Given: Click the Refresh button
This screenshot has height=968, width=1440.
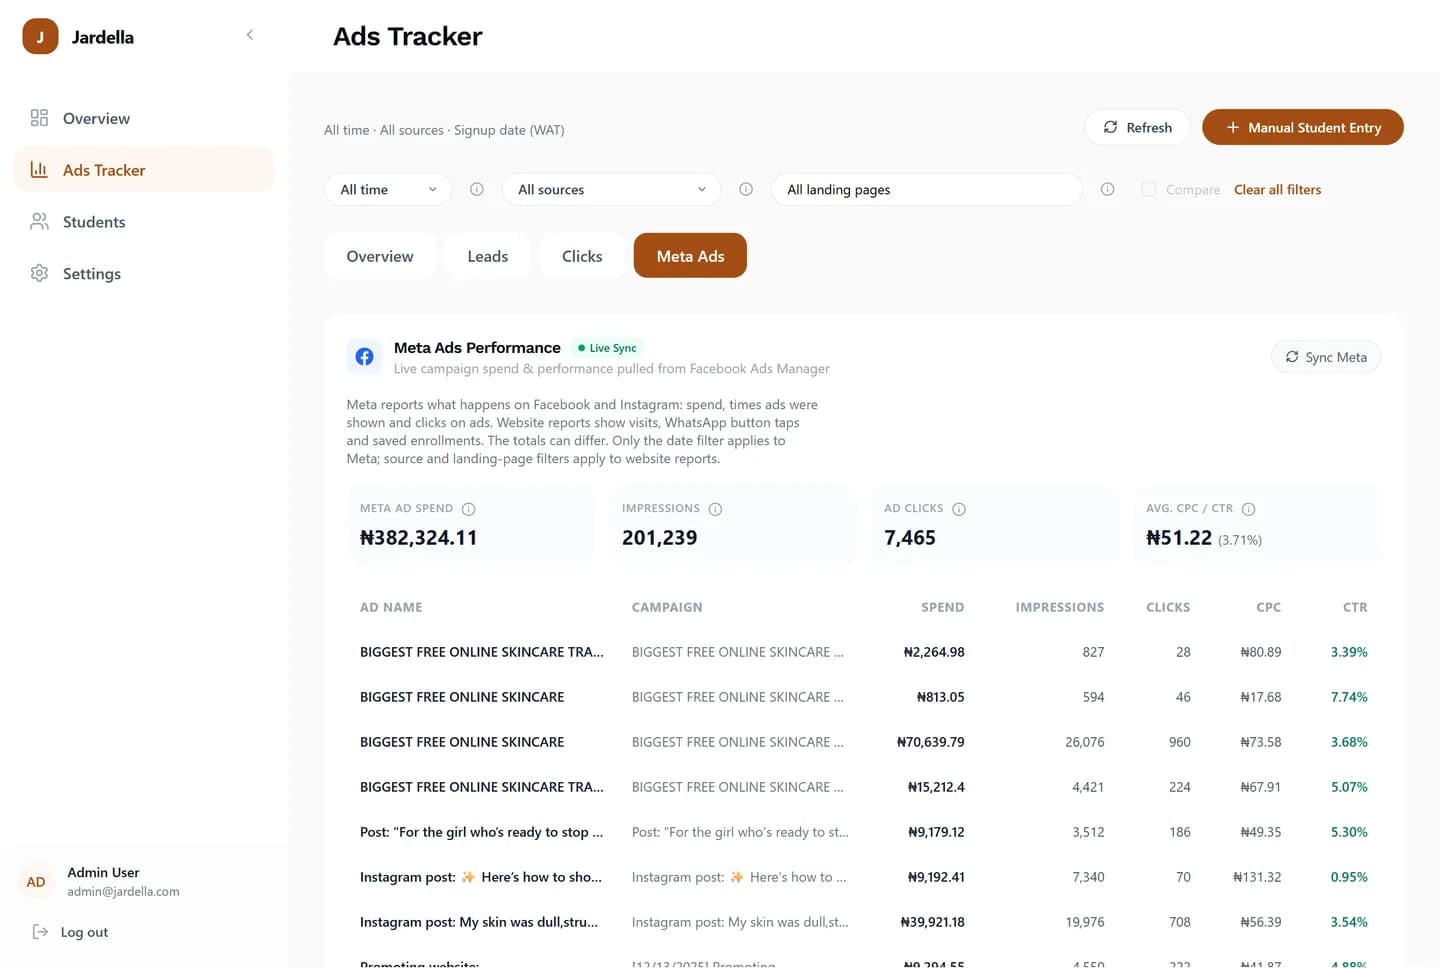Looking at the screenshot, I should [1137, 127].
